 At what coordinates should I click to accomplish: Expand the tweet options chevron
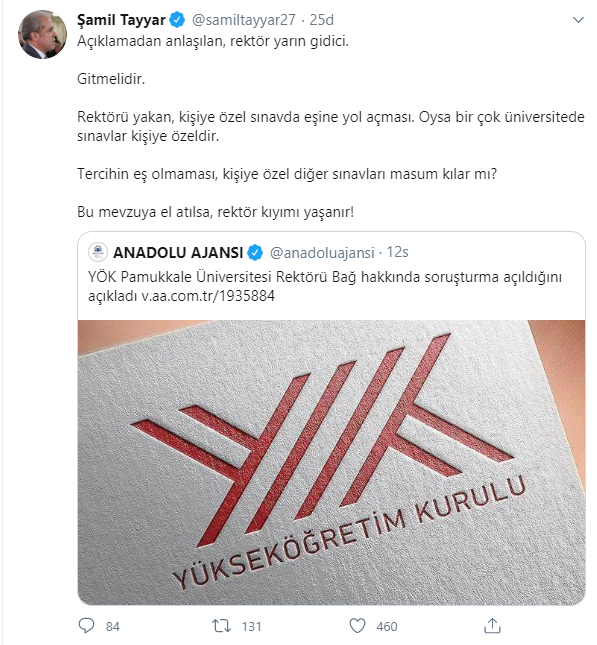pos(578,20)
